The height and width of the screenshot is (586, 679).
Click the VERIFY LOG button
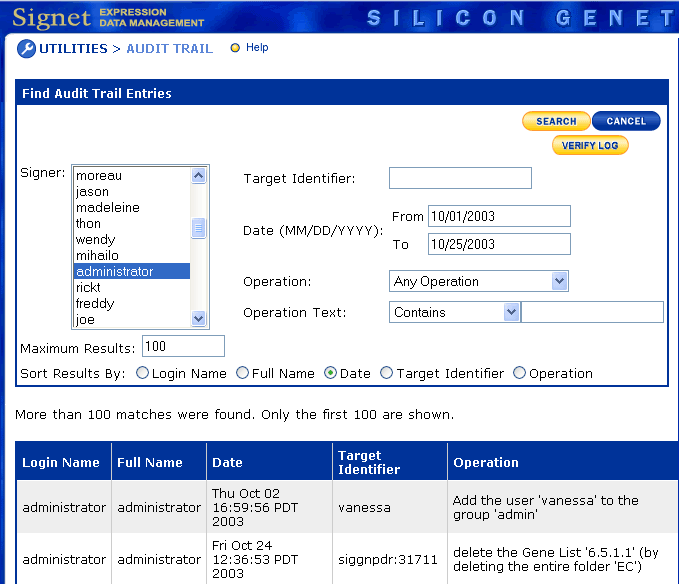[590, 145]
